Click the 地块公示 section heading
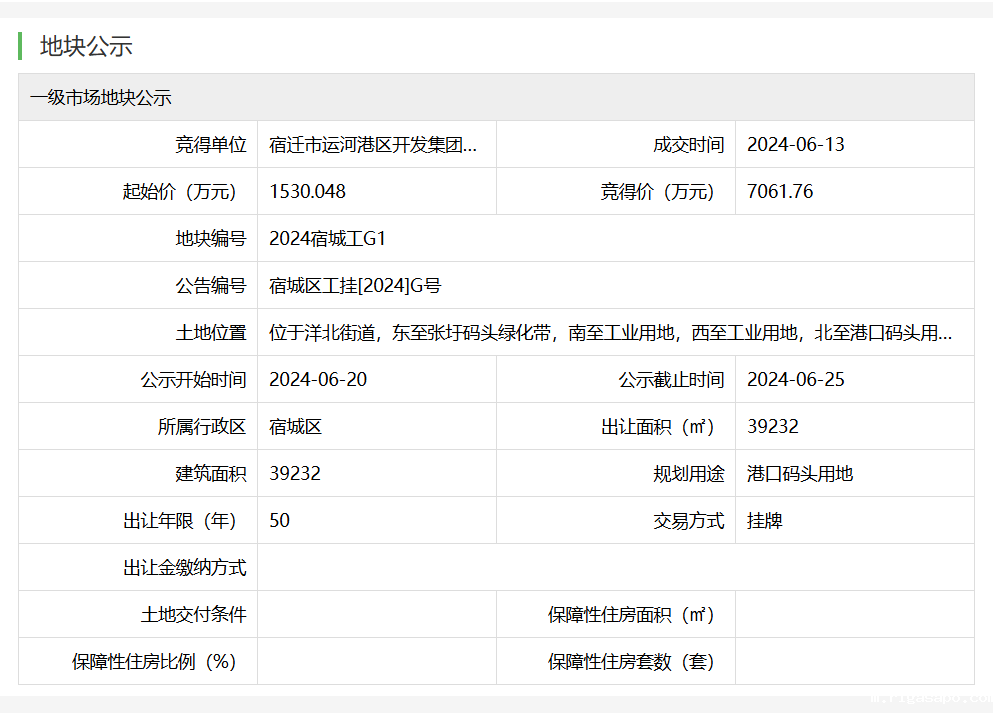993x714 pixels. click(86, 46)
